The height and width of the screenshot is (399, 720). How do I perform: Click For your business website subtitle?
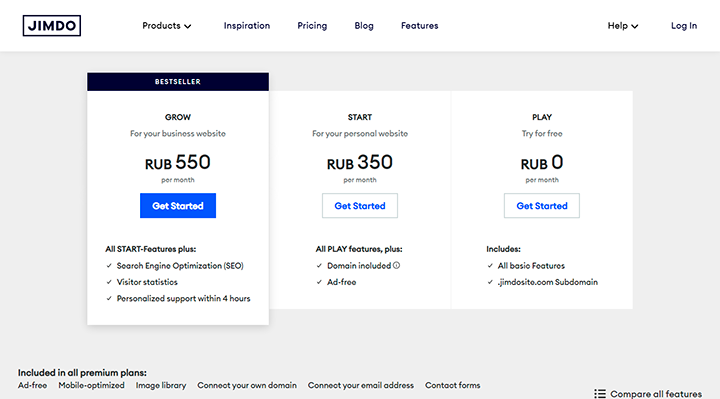click(178, 134)
